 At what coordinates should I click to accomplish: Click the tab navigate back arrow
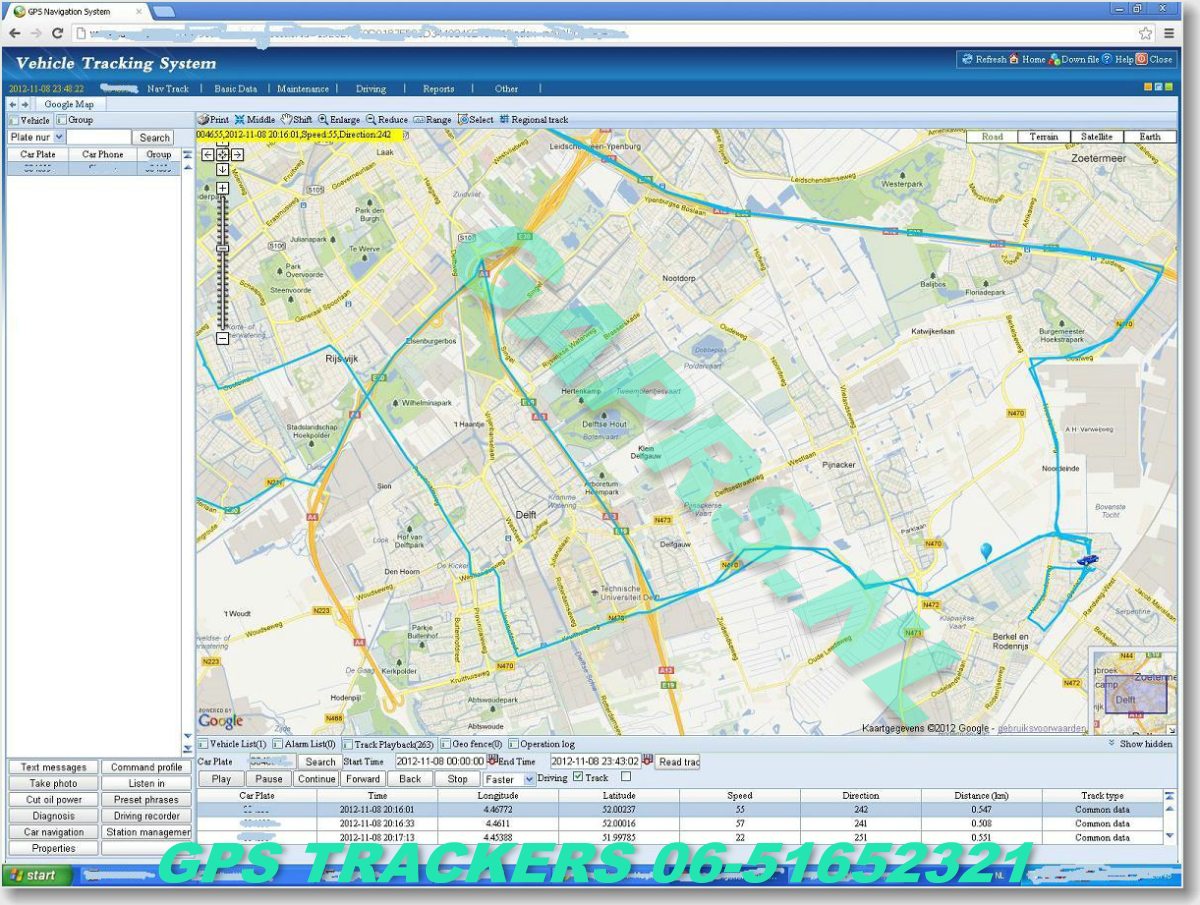click(12, 104)
